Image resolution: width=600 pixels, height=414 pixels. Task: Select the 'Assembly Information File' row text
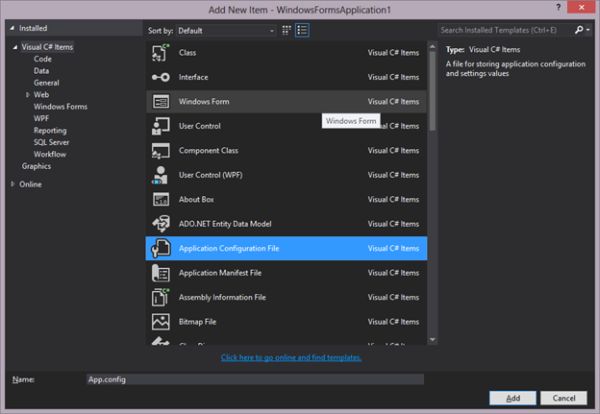(222, 297)
